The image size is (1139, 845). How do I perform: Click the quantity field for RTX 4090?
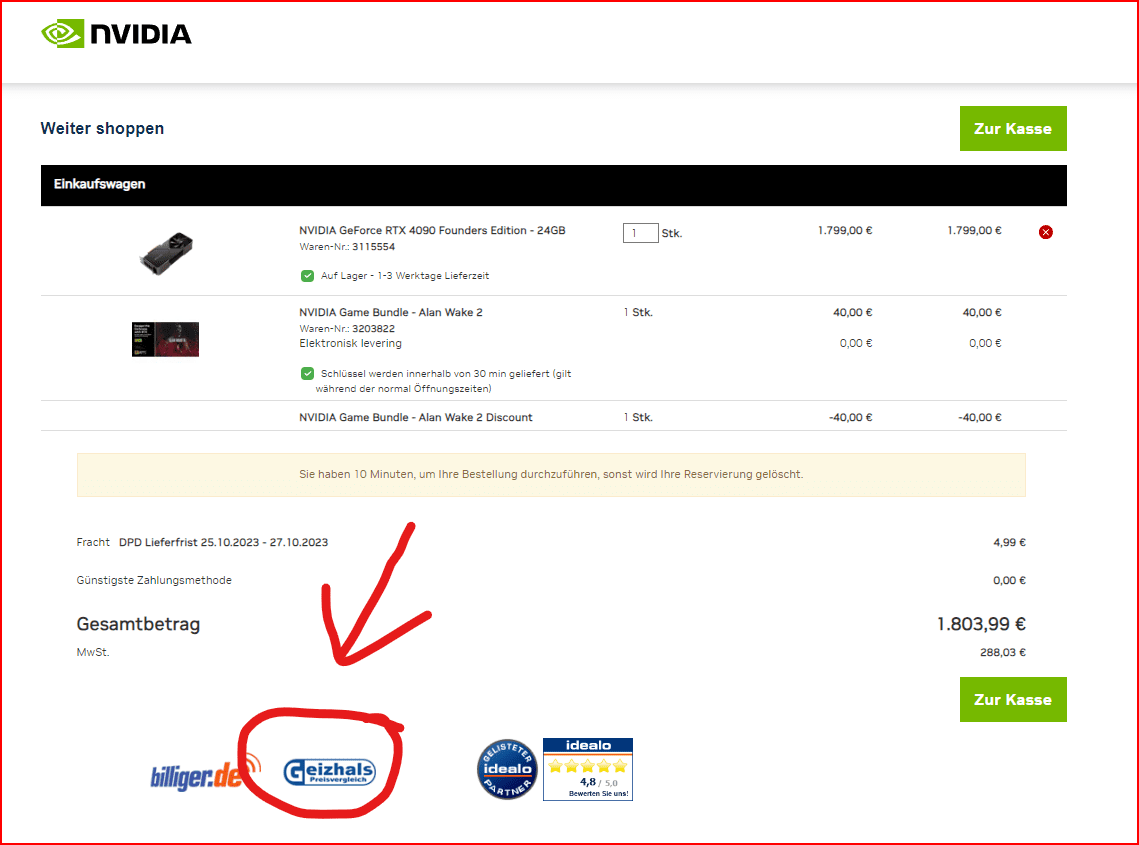[640, 233]
